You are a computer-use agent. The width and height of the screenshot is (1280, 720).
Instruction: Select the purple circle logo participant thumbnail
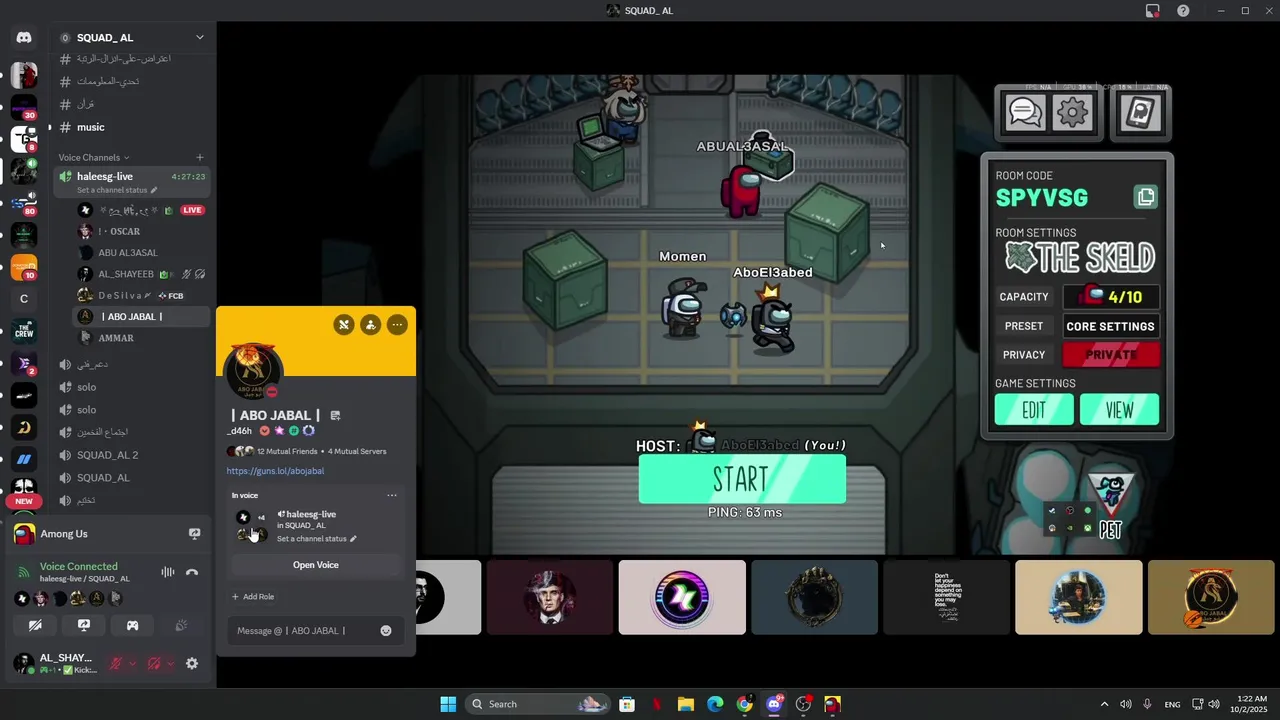(682, 597)
